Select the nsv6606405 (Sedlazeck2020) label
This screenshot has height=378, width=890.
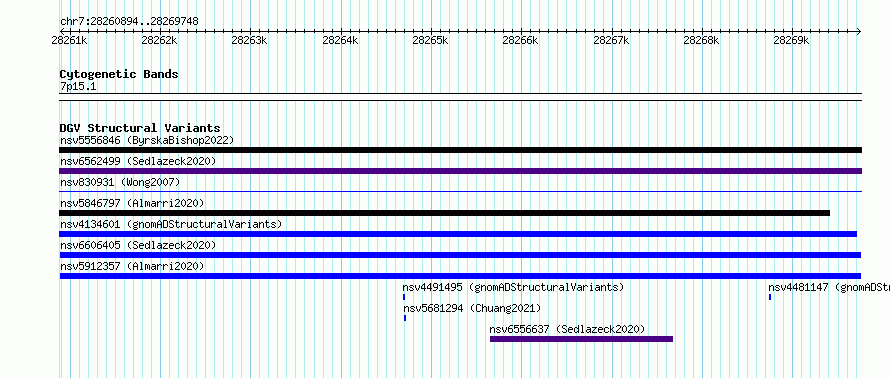pyautogui.click(x=138, y=245)
